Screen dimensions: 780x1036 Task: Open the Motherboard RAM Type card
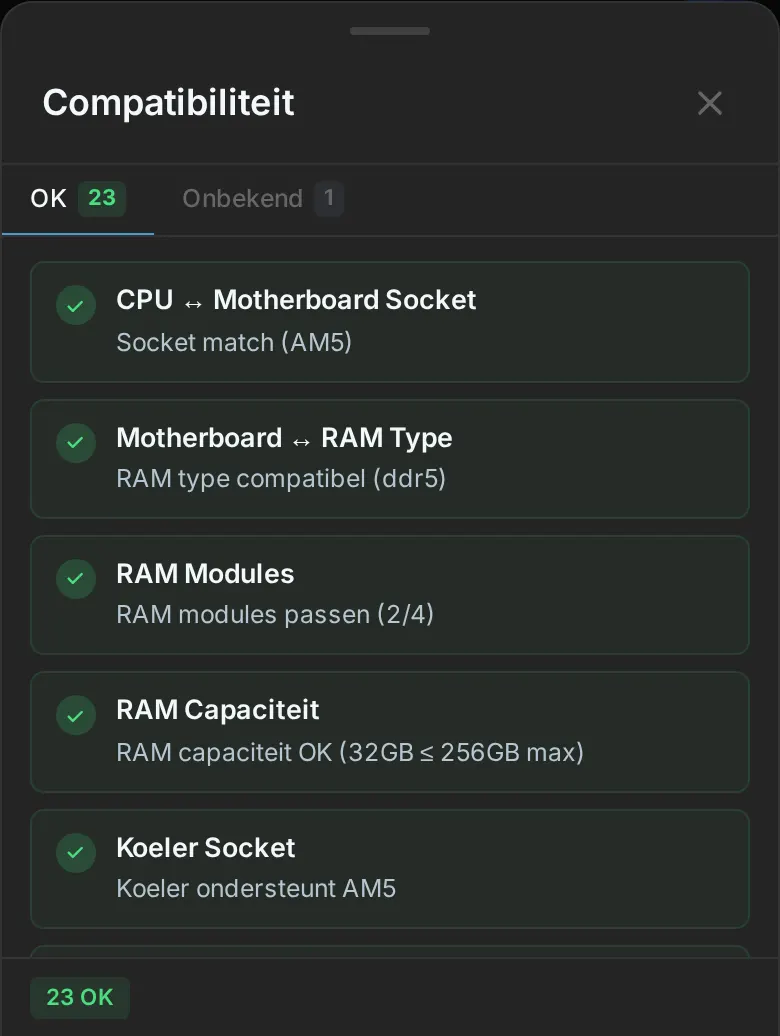(x=390, y=459)
